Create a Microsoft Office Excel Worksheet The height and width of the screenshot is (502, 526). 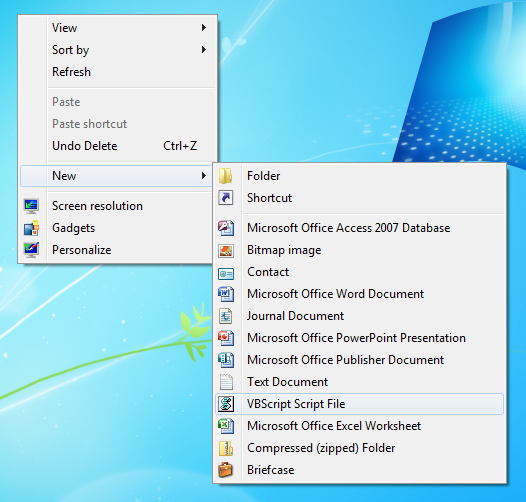(360, 426)
